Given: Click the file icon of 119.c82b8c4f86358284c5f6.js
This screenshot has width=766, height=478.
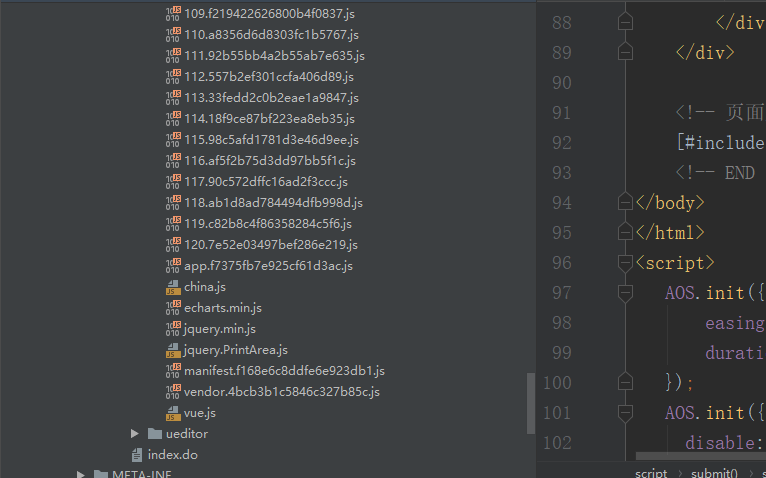Looking at the screenshot, I should (173, 224).
